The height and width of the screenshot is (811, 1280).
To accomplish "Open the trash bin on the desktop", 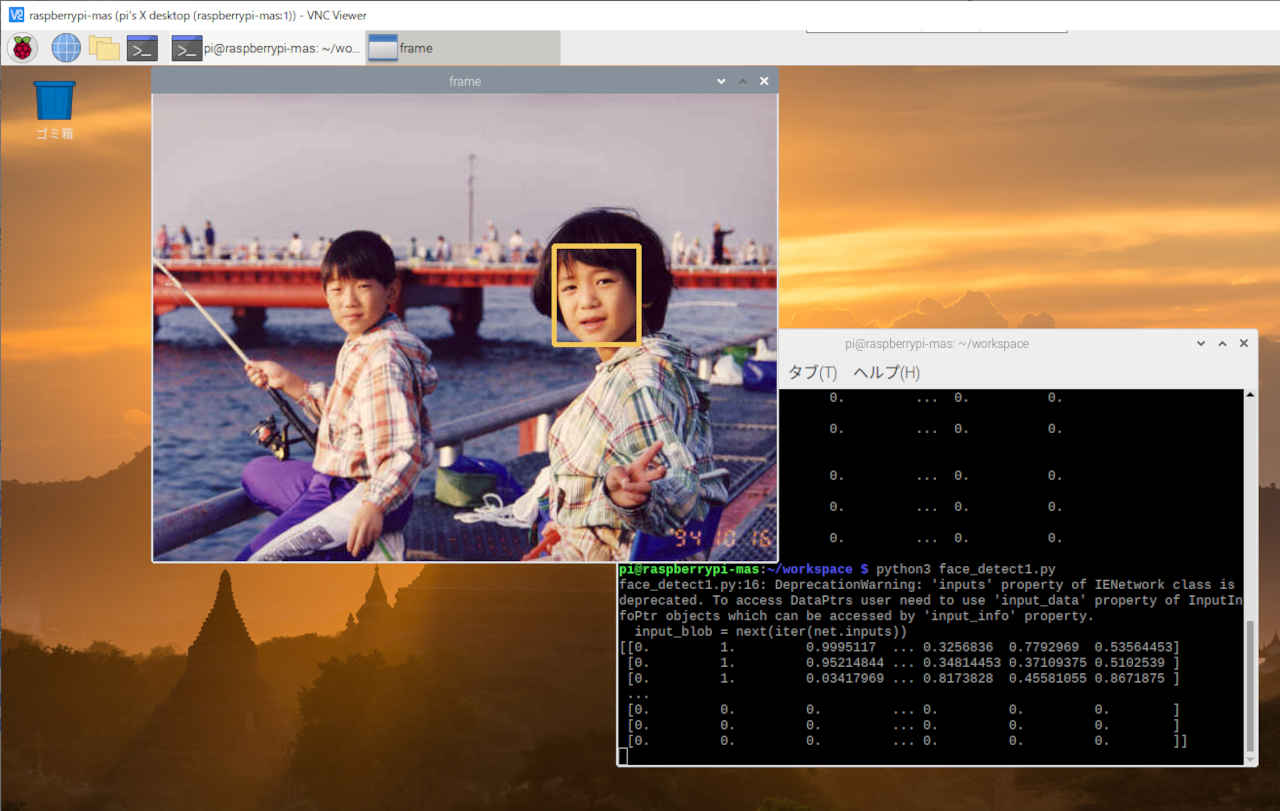I will [x=54, y=102].
